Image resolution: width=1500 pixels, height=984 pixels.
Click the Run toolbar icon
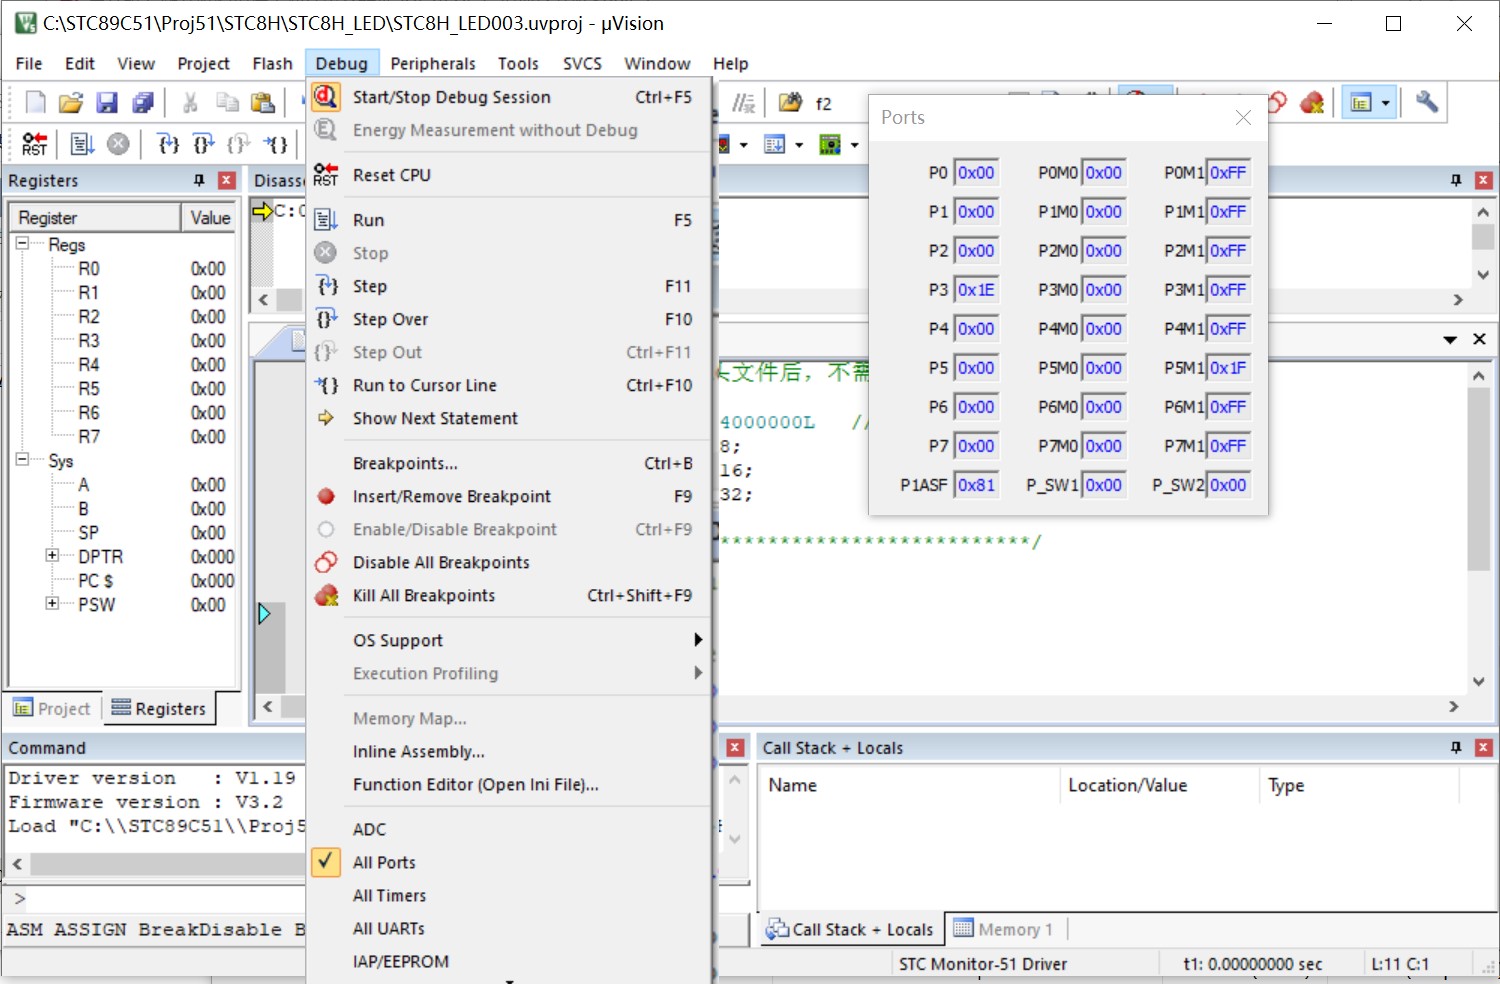click(x=82, y=144)
